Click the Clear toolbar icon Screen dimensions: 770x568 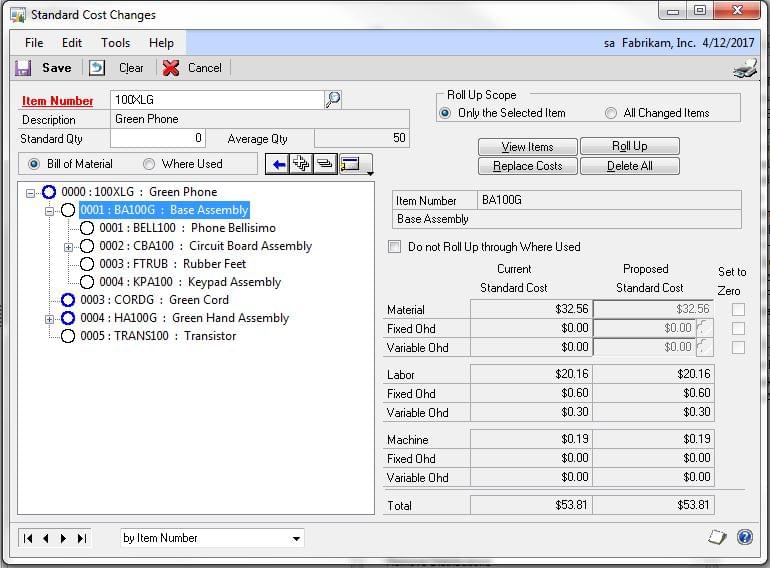tap(97, 68)
